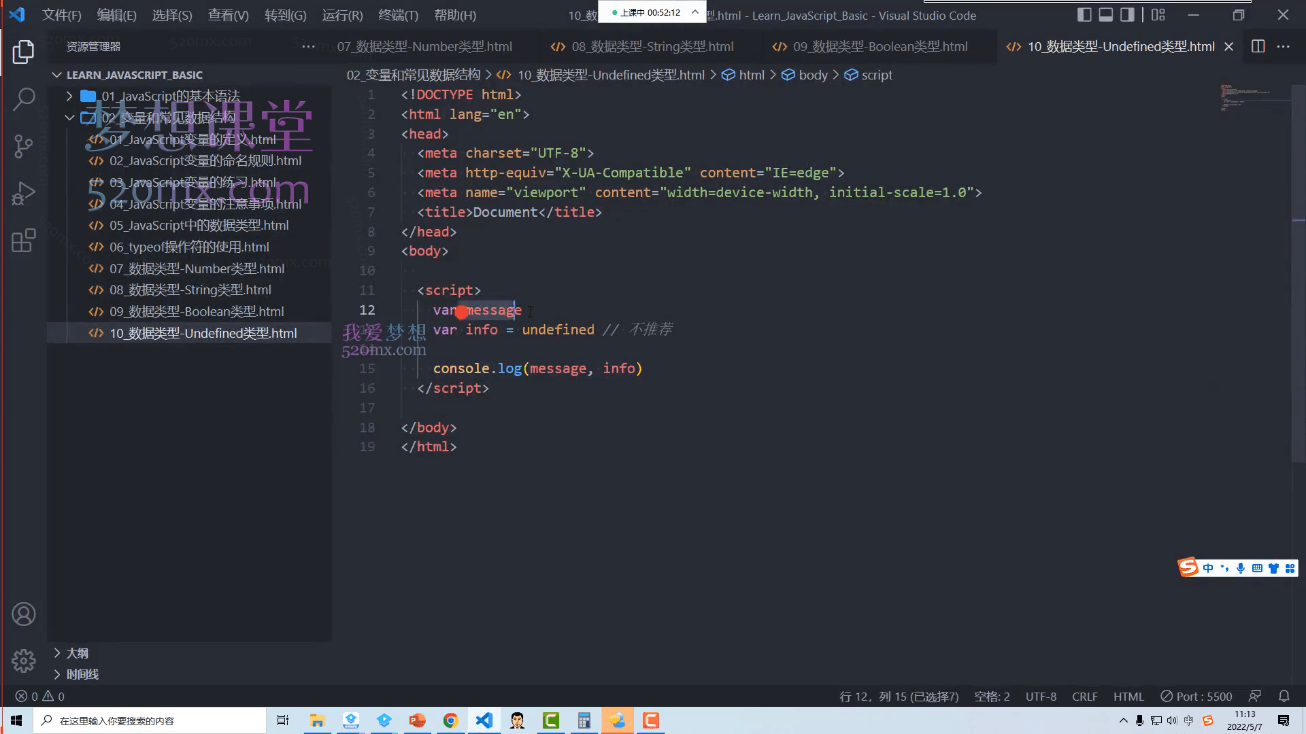This screenshot has height=734, width=1306.
Task: Change language mode HTML in status bar
Action: point(1128,696)
